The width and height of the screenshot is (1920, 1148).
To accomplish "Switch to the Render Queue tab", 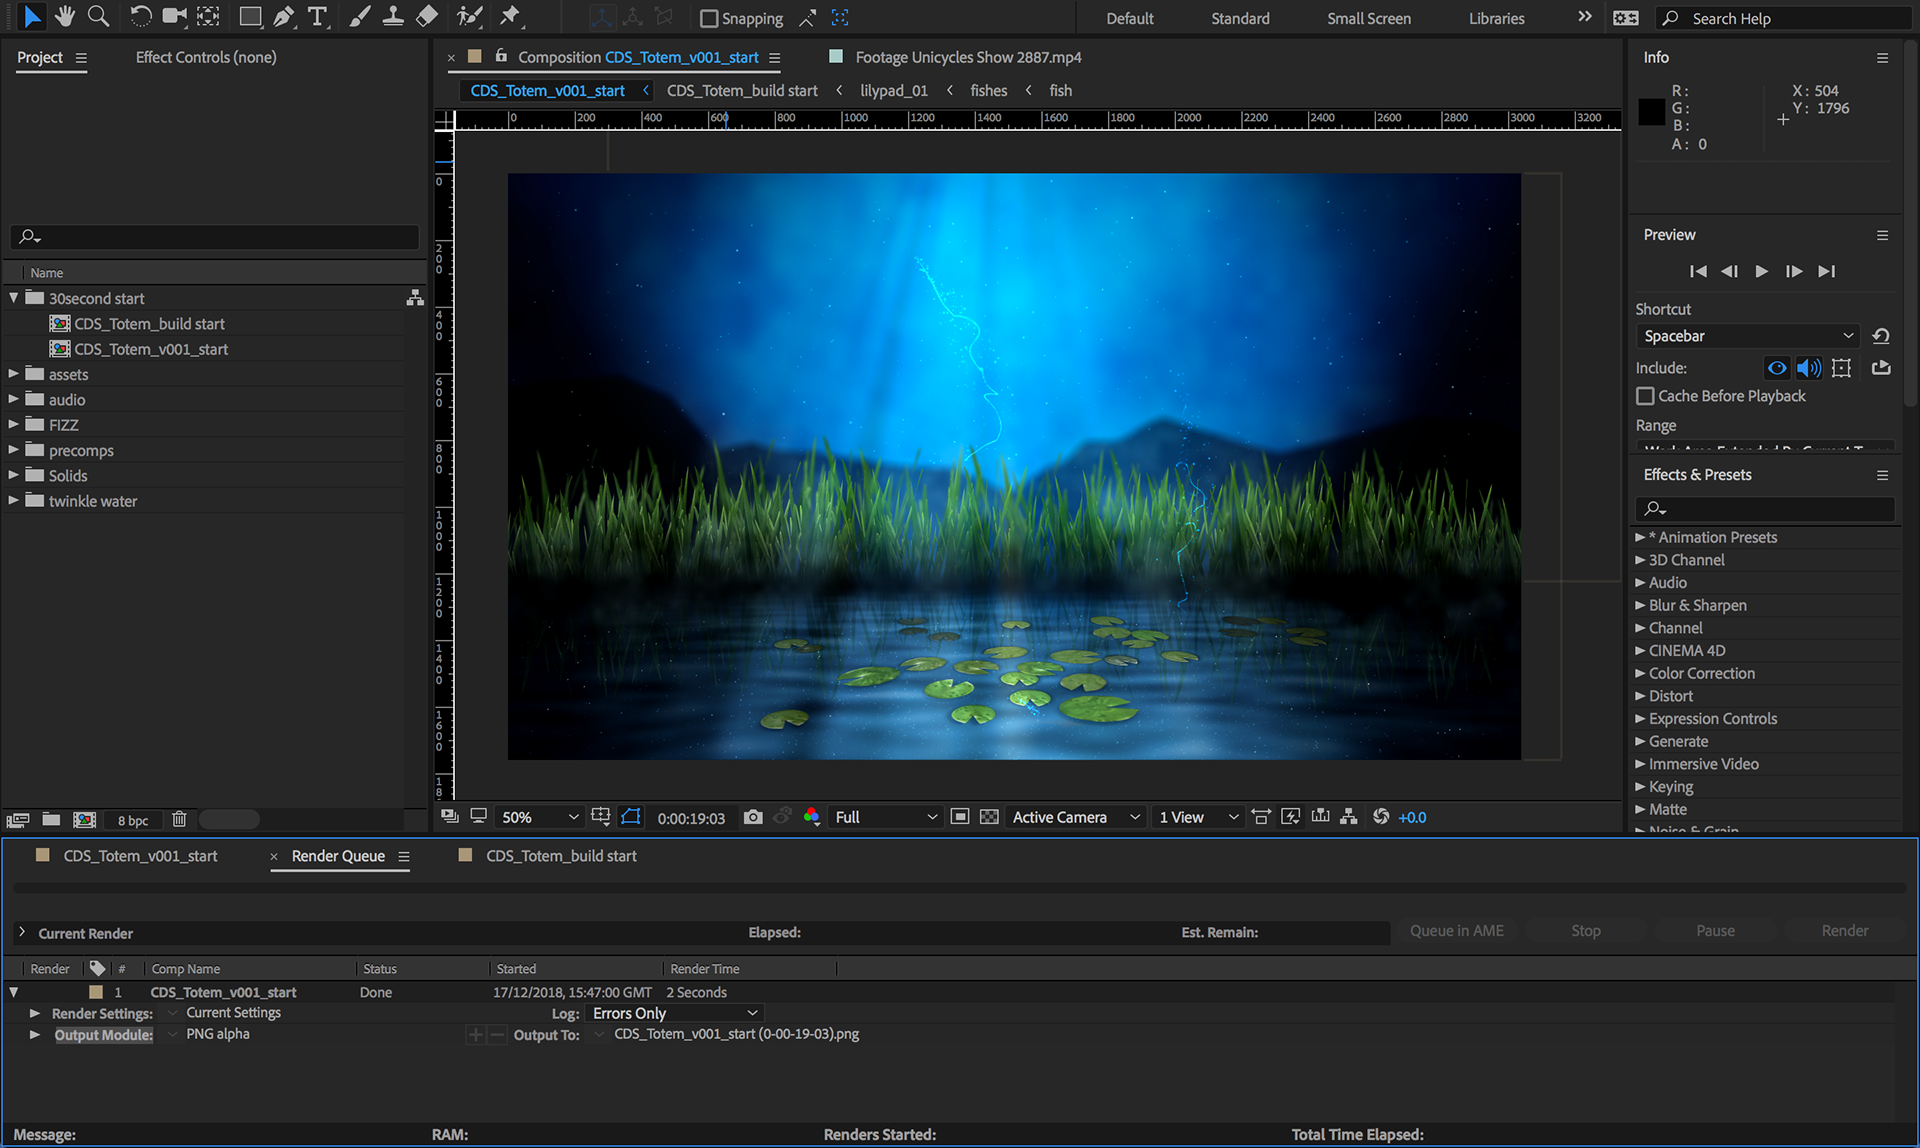I will pyautogui.click(x=338, y=856).
